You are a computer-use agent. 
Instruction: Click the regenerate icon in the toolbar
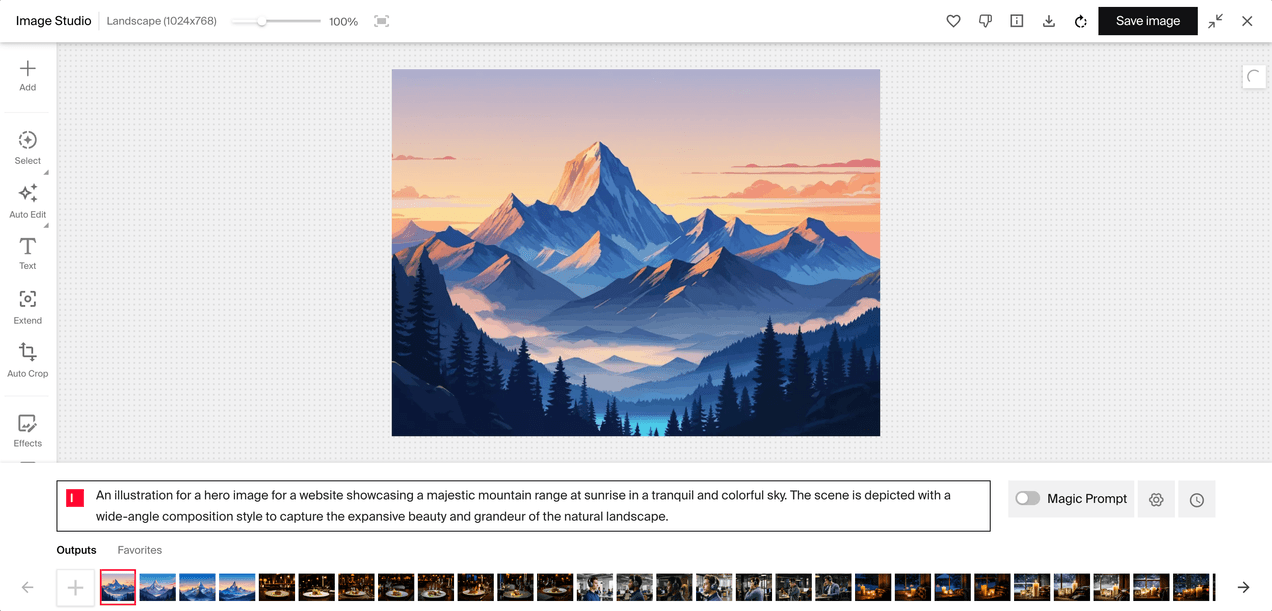click(1081, 20)
